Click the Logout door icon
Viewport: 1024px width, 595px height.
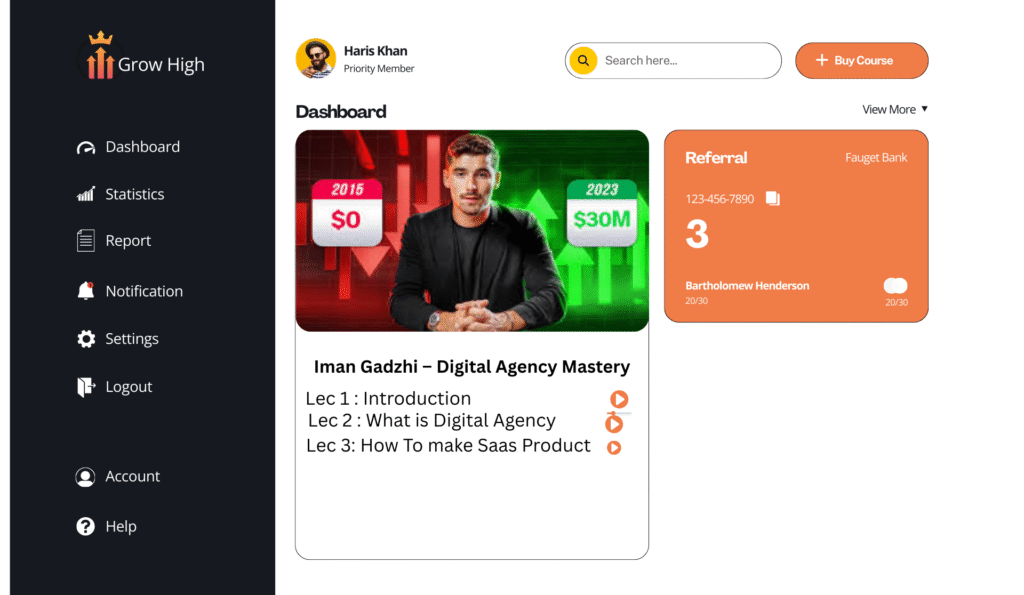[x=86, y=387]
